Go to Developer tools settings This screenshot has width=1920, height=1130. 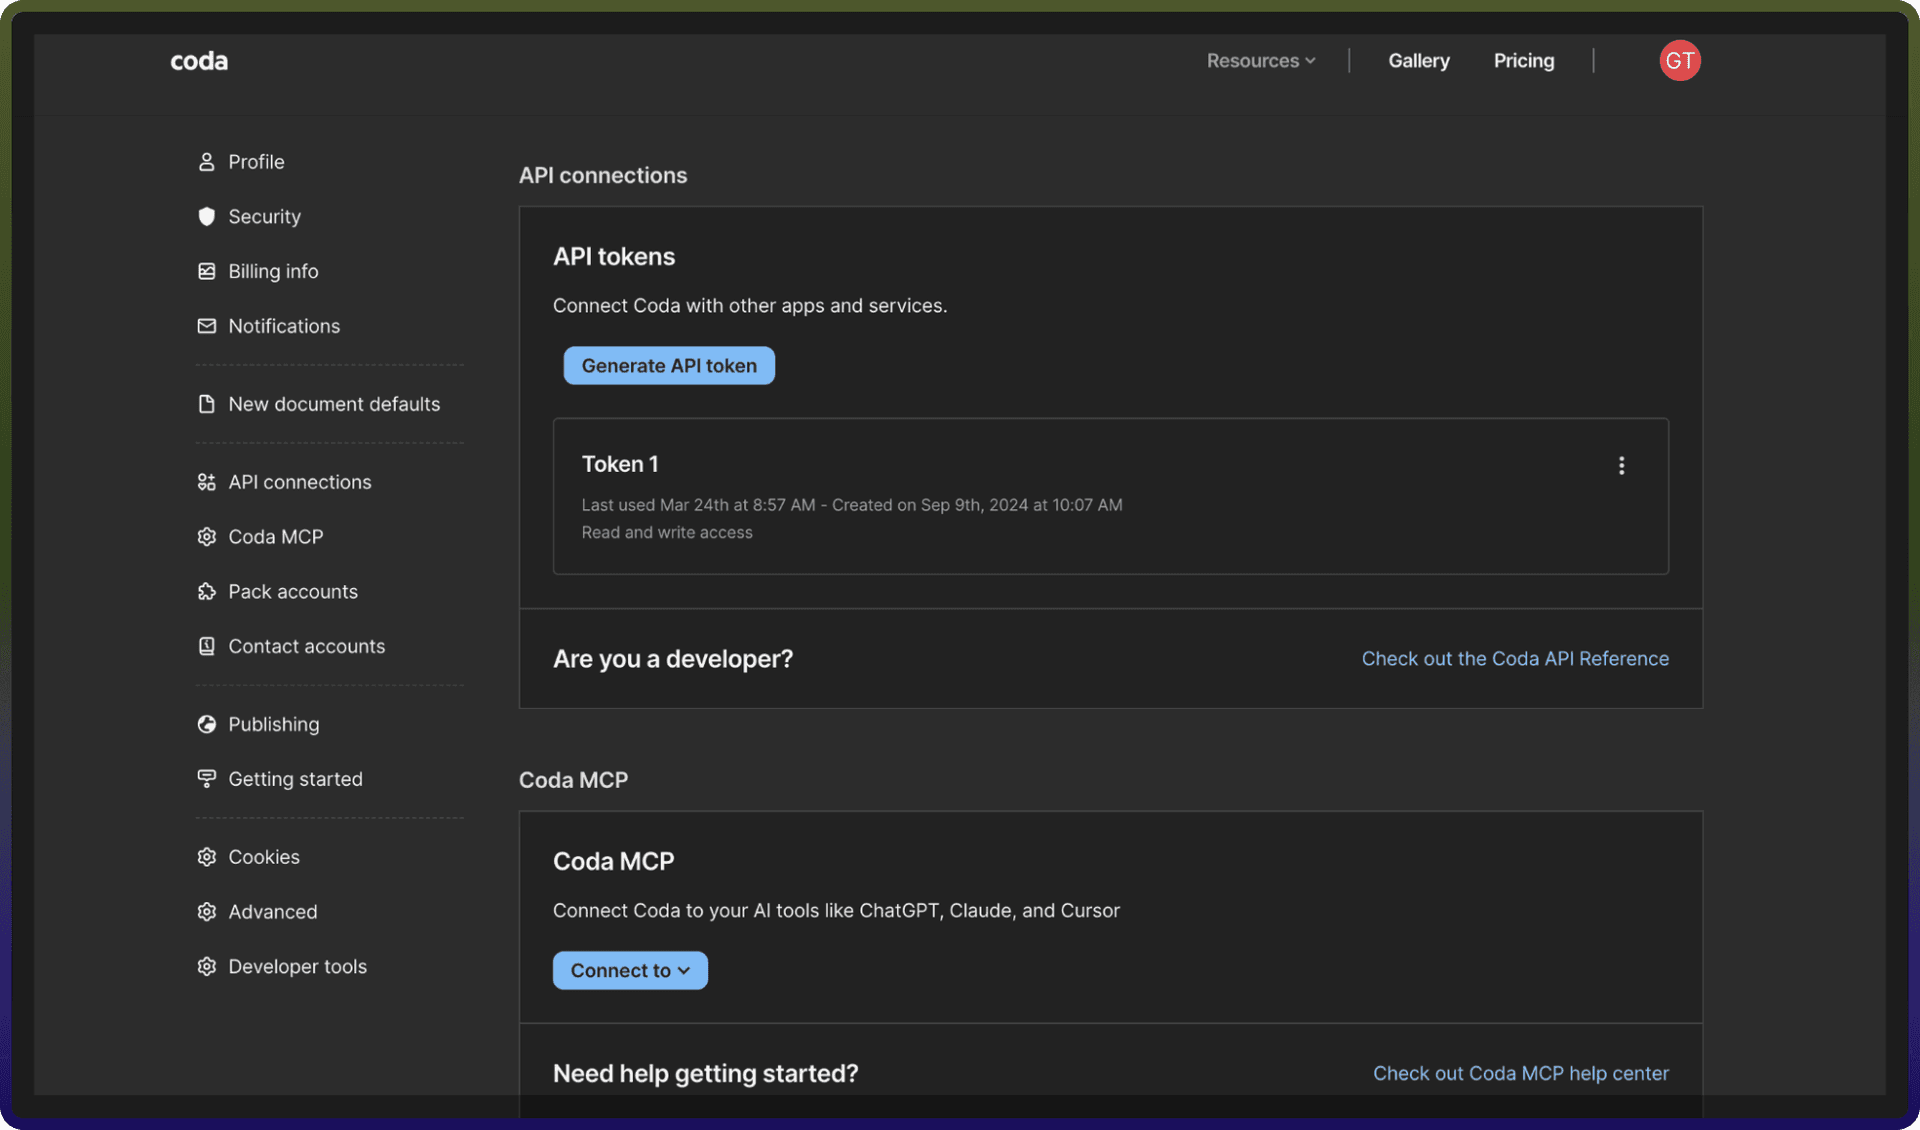298,967
